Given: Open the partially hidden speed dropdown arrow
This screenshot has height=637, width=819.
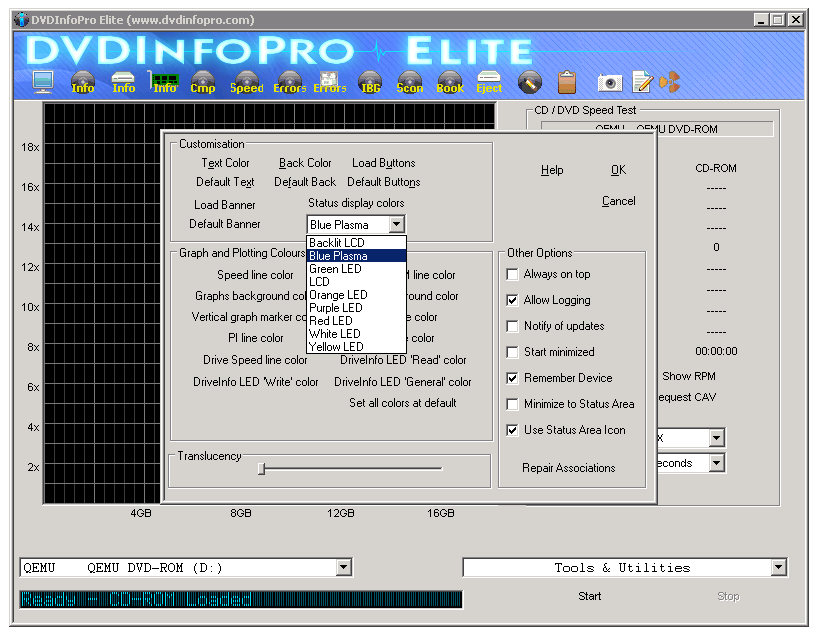Looking at the screenshot, I should tap(717, 438).
